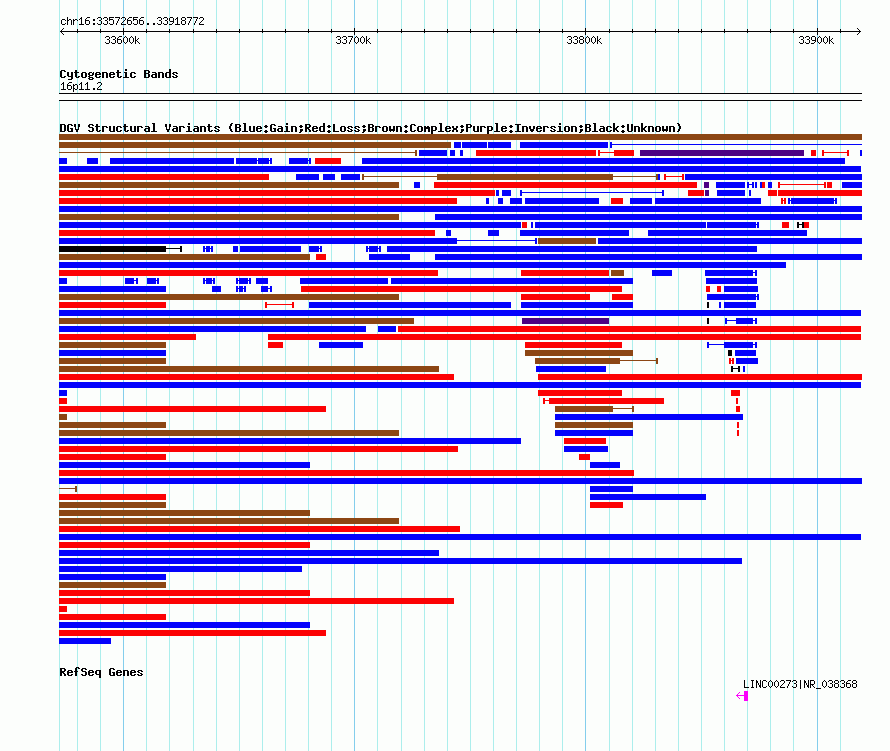Click the 16p11.2 band label
Image resolution: width=890 pixels, height=751 pixels.
click(x=81, y=86)
